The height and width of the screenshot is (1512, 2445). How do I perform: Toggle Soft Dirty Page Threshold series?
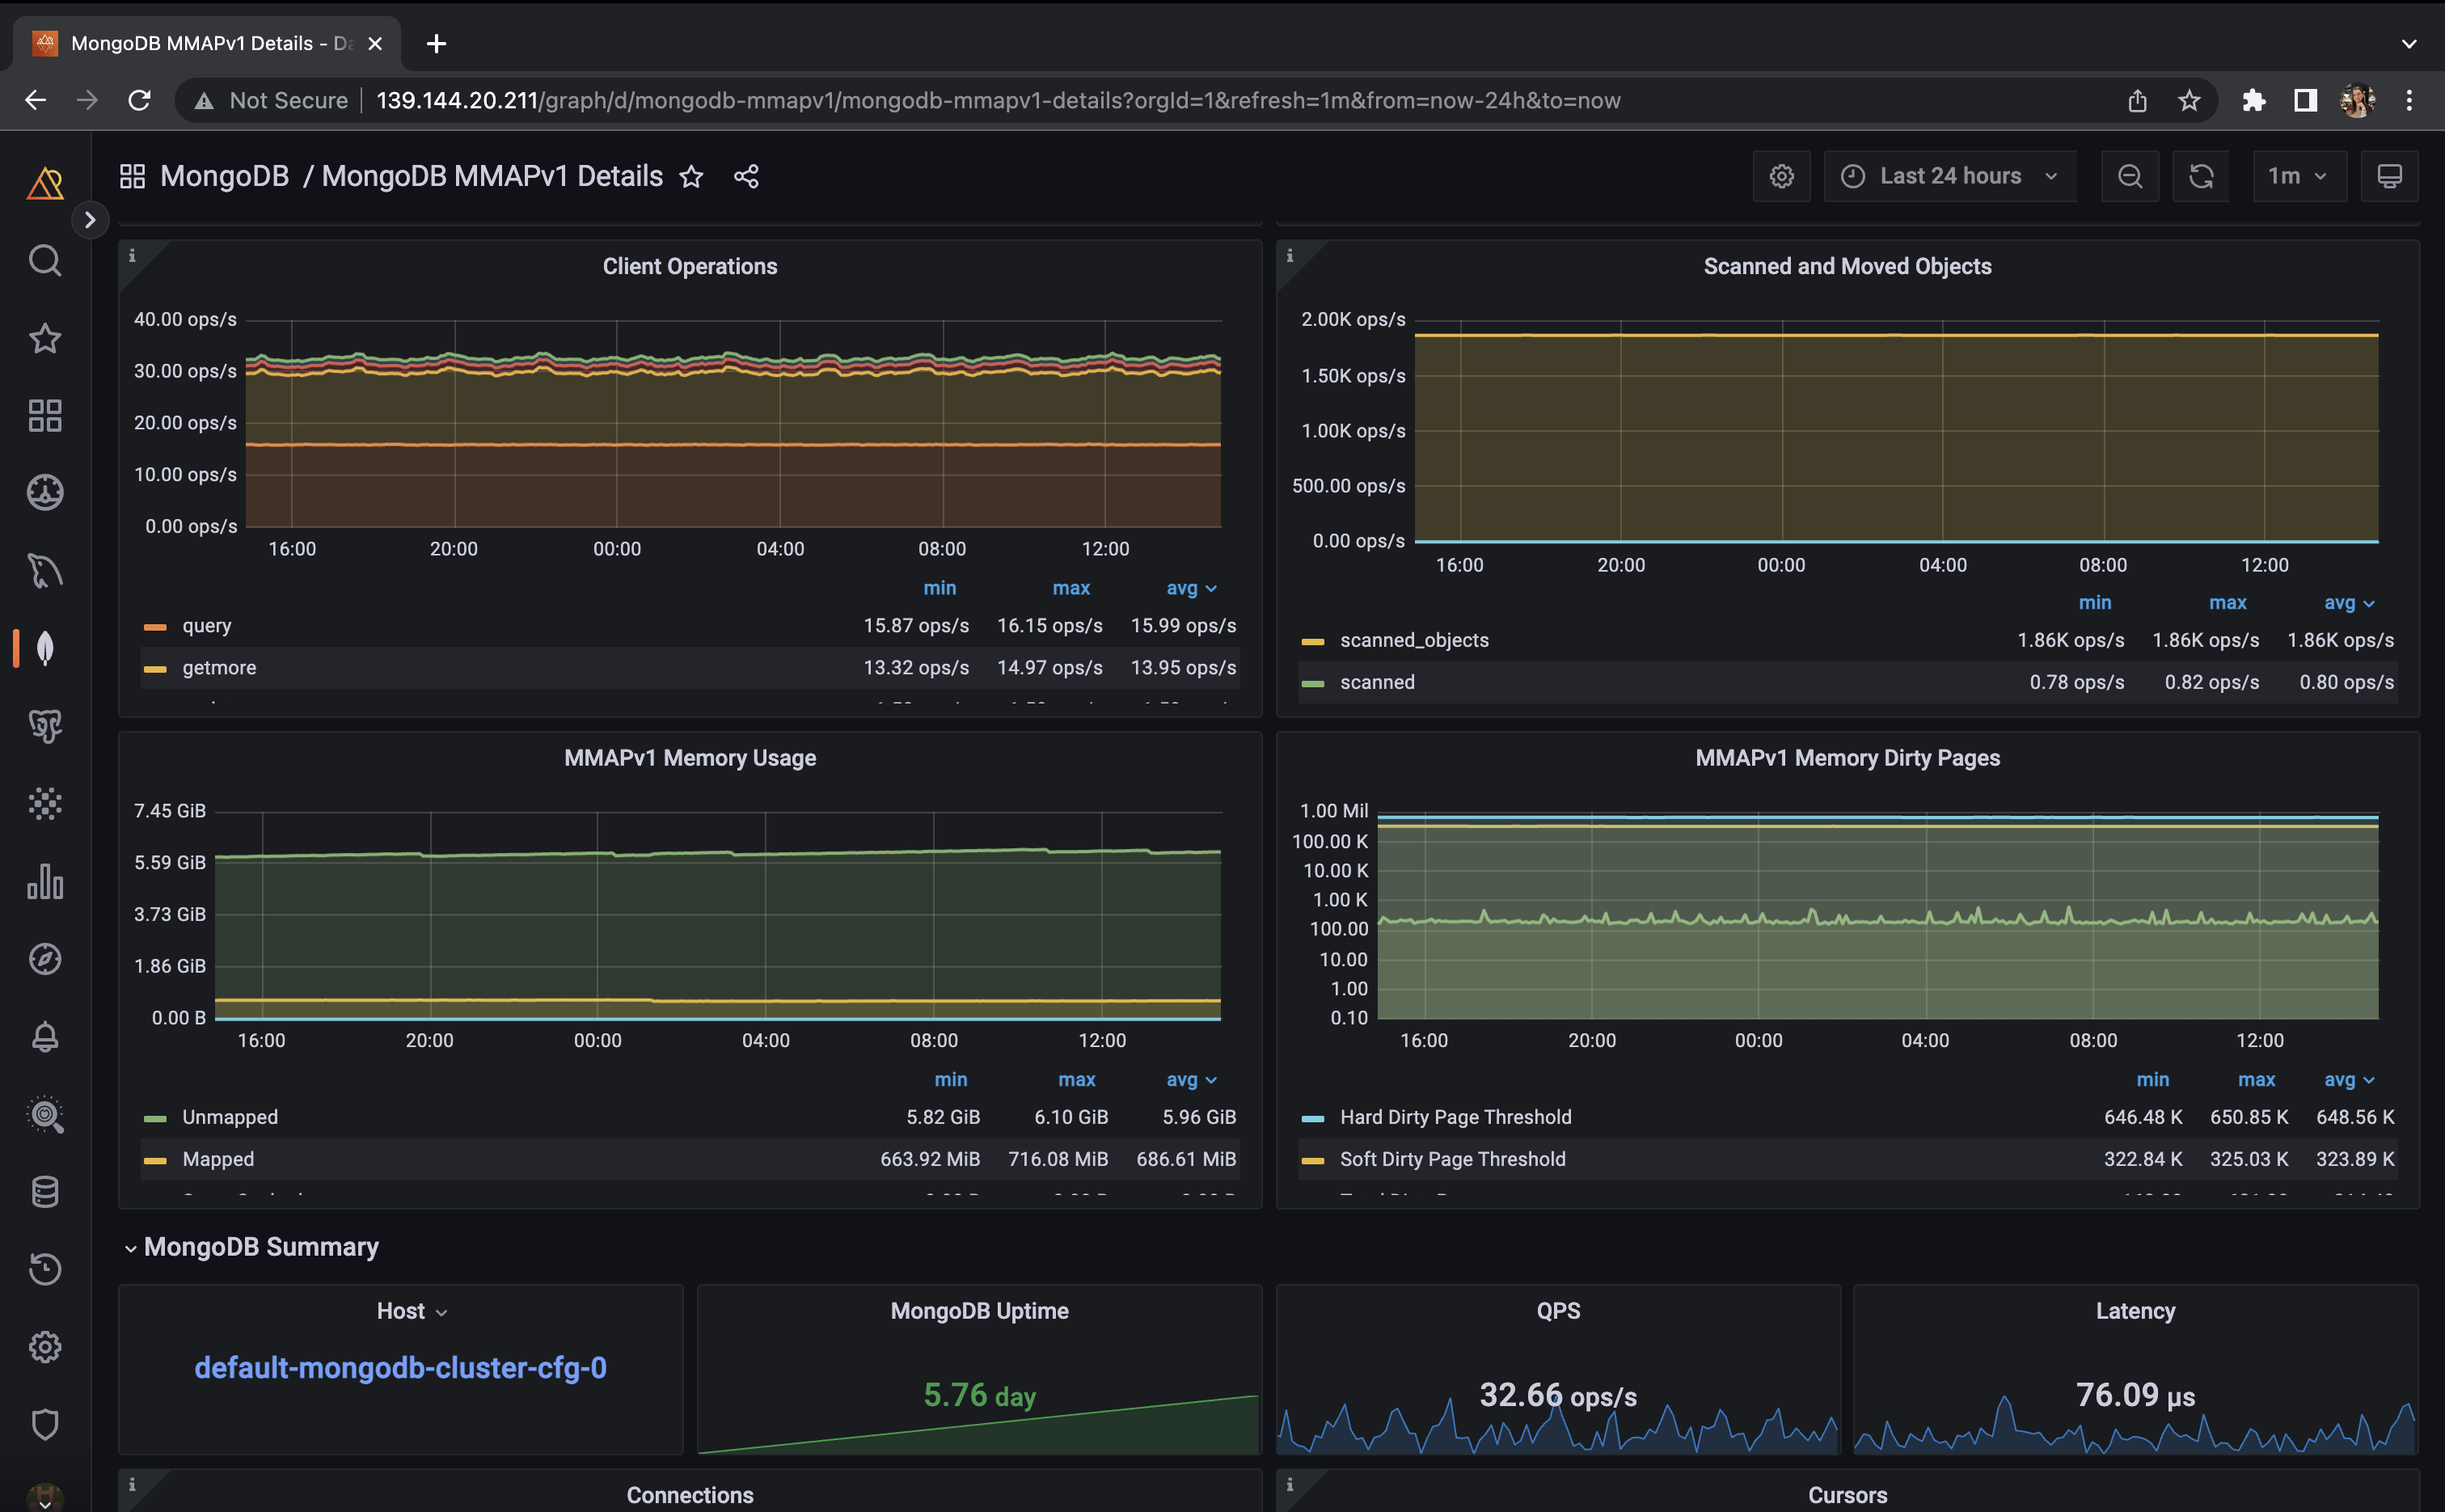click(1452, 1159)
